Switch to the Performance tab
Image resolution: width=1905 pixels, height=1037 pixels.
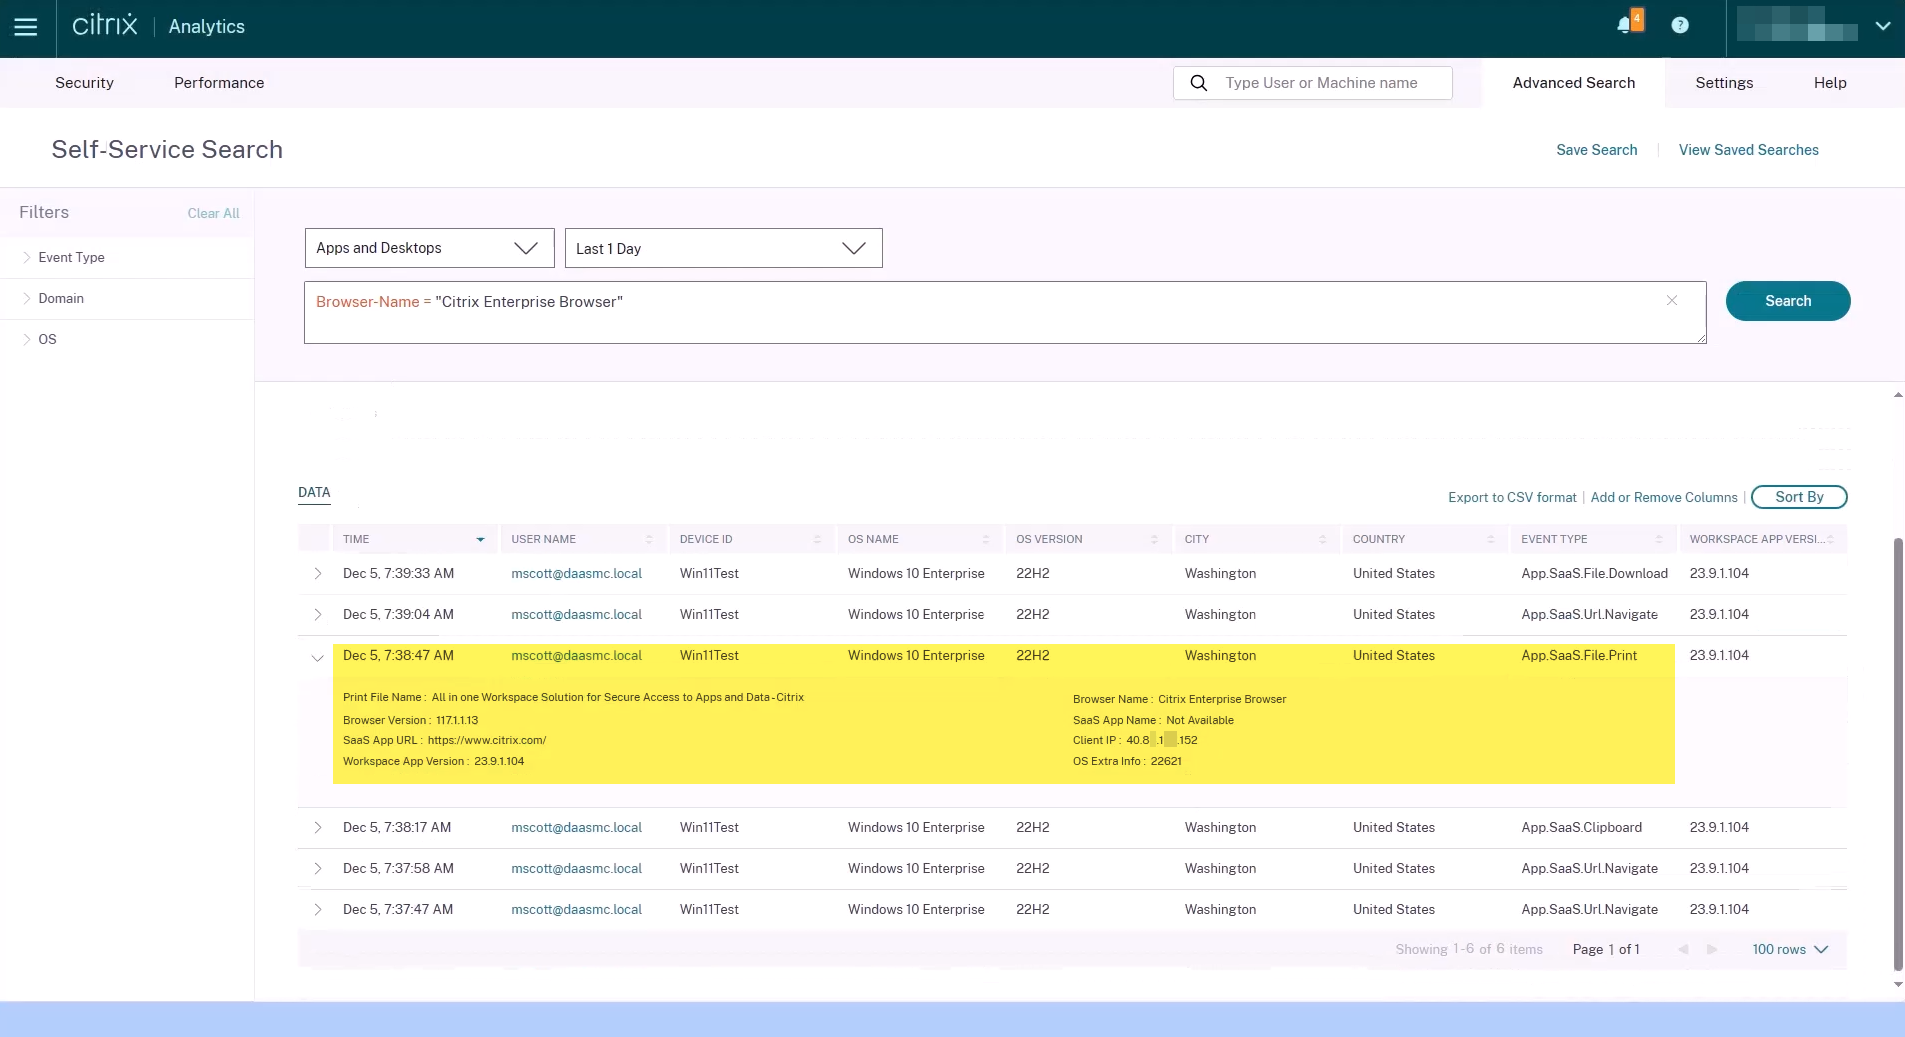pyautogui.click(x=219, y=83)
